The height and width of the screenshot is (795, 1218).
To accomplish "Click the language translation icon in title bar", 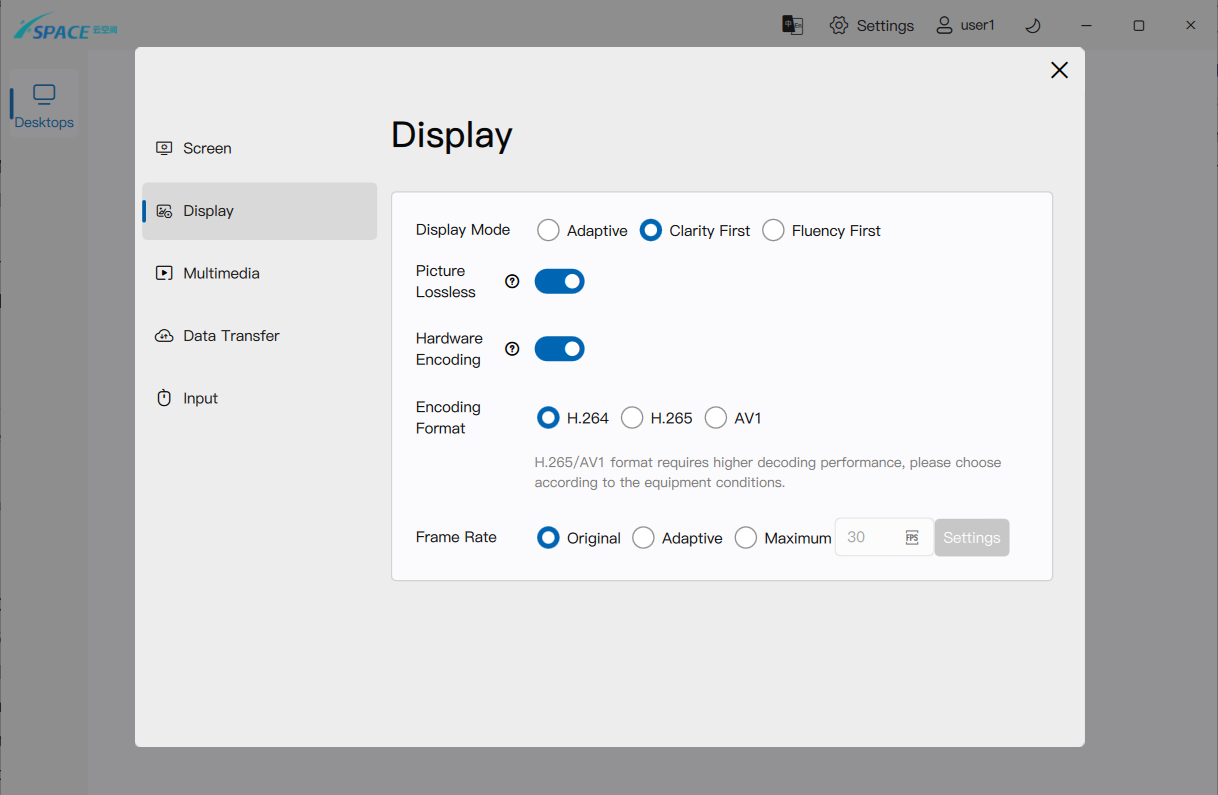I will tap(793, 25).
